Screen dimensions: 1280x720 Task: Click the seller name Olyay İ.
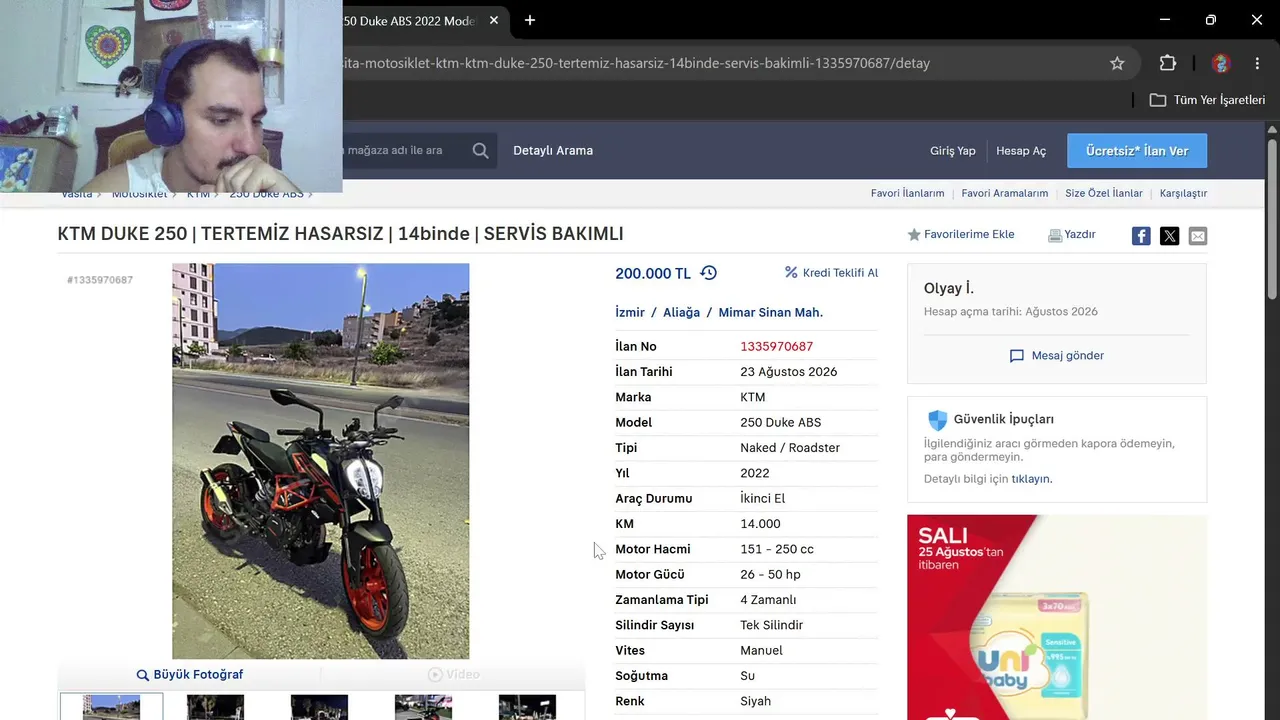[949, 289]
